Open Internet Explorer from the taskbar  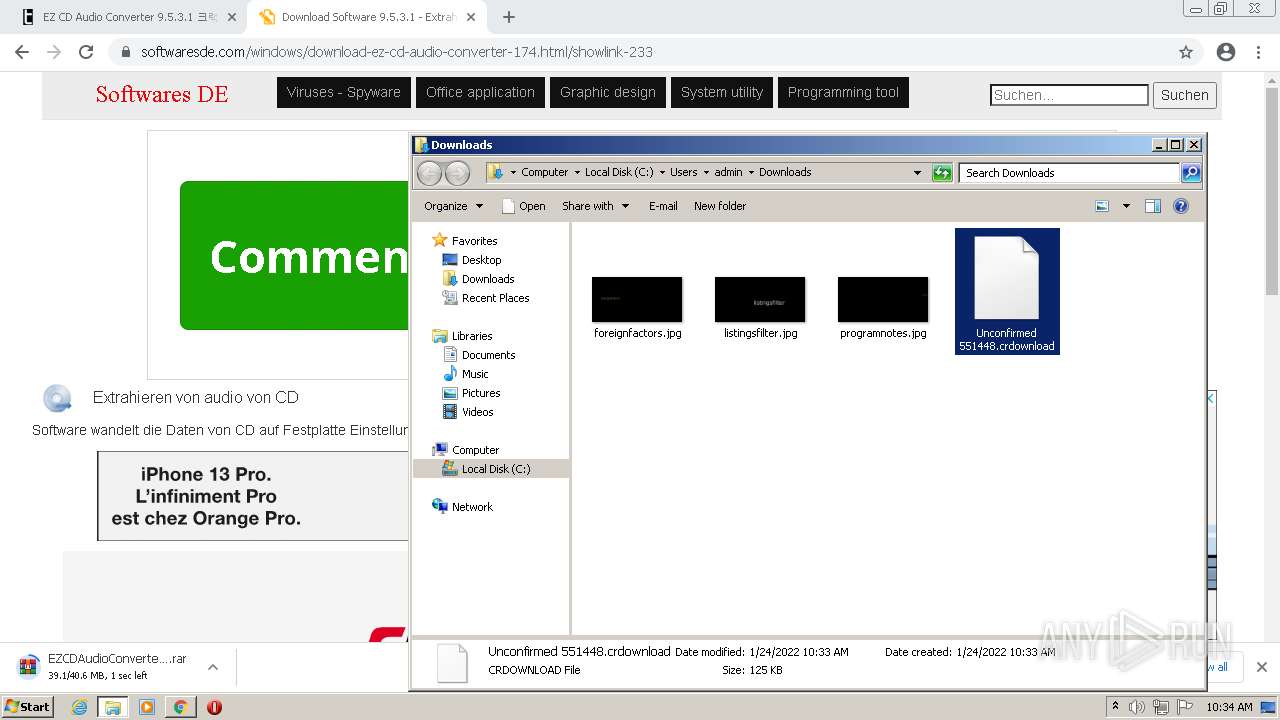coord(79,707)
